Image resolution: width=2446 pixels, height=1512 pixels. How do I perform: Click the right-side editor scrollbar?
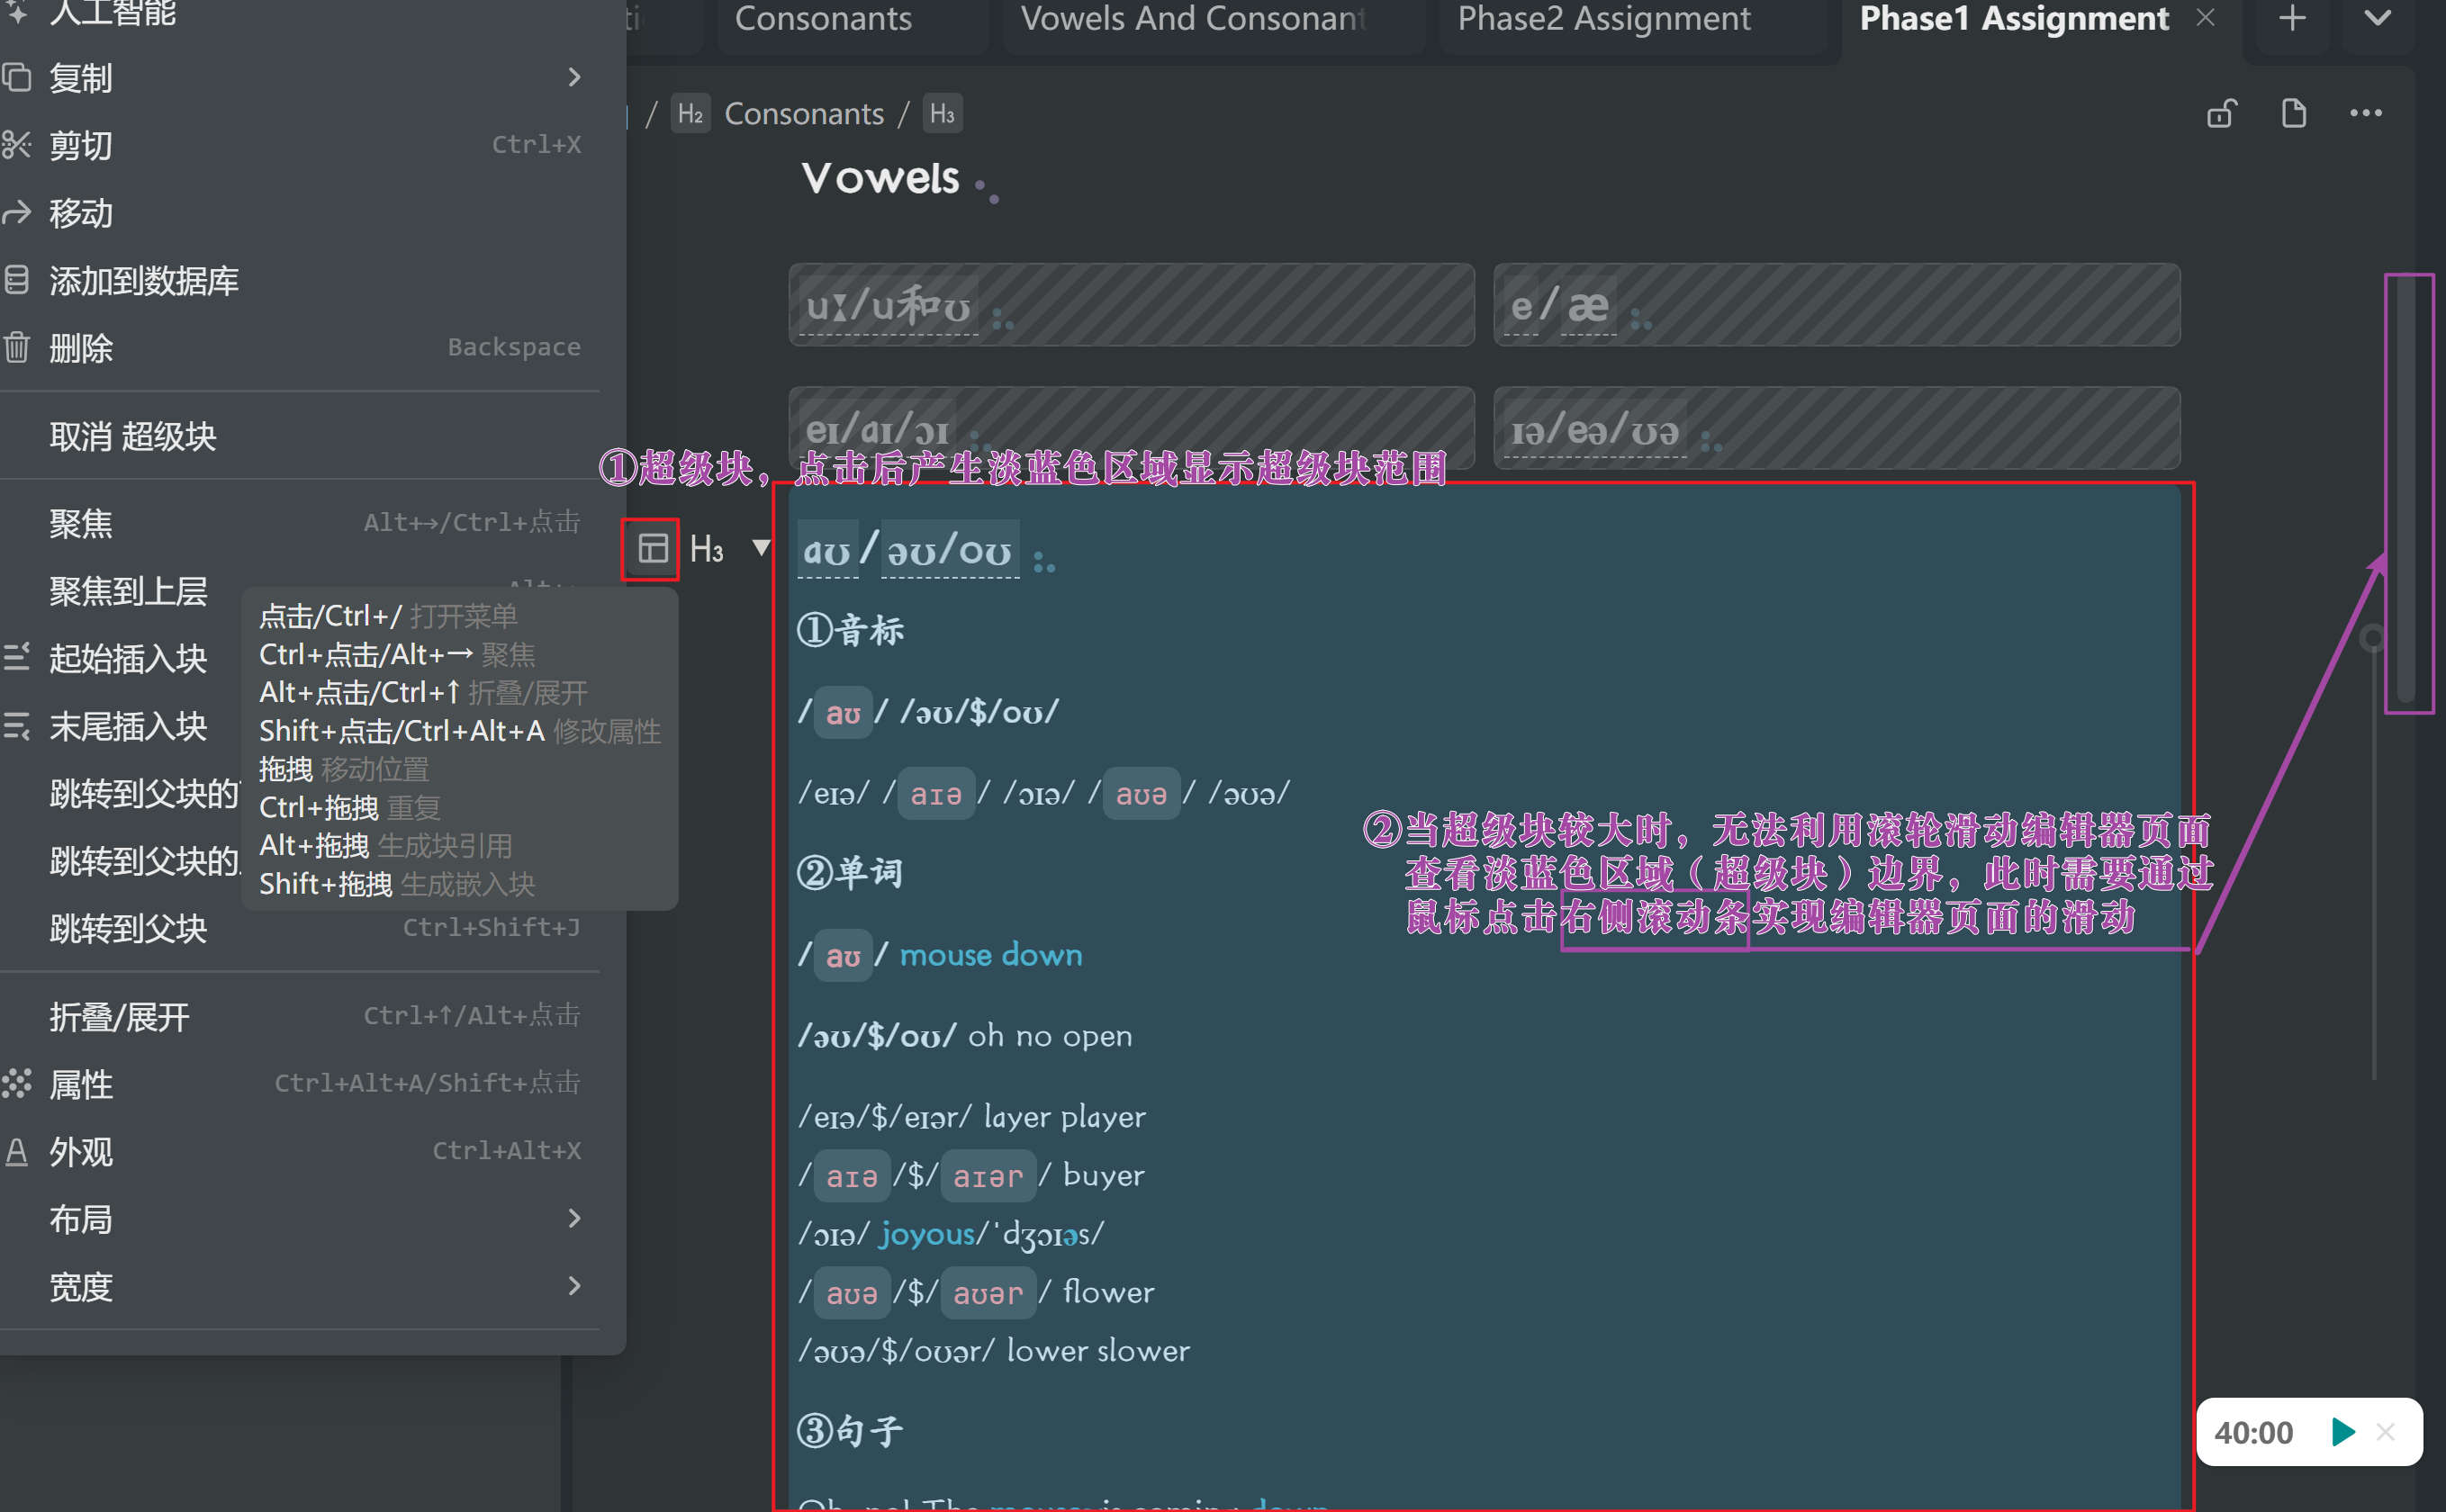point(2406,490)
